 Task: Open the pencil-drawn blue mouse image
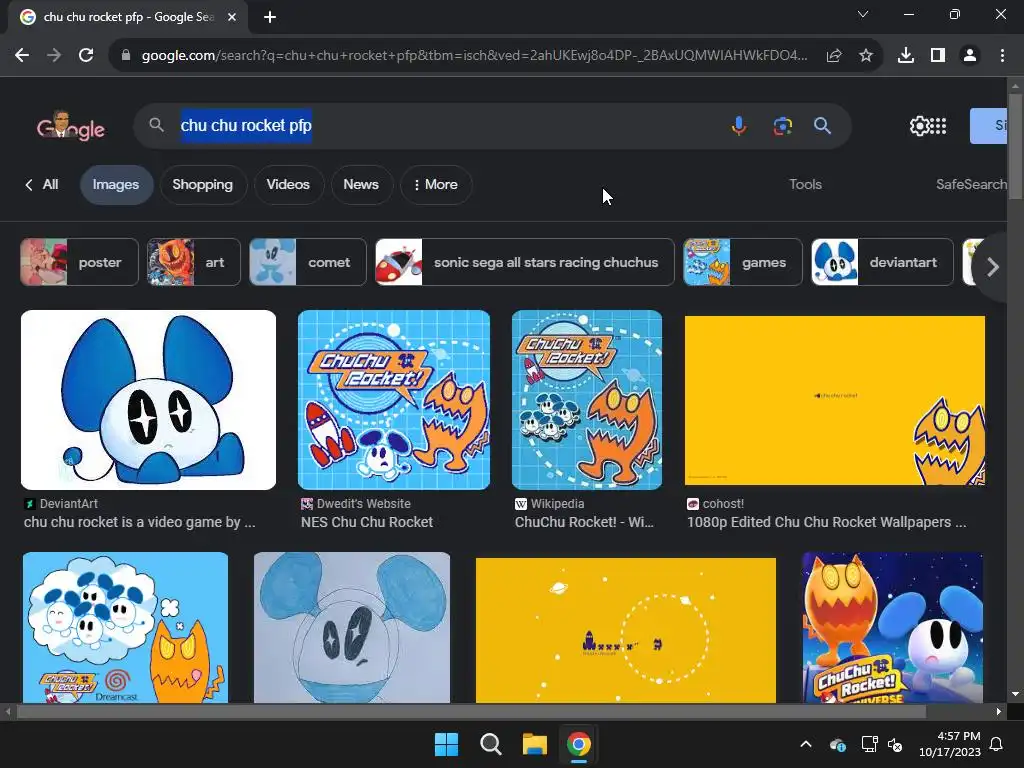[351, 627]
